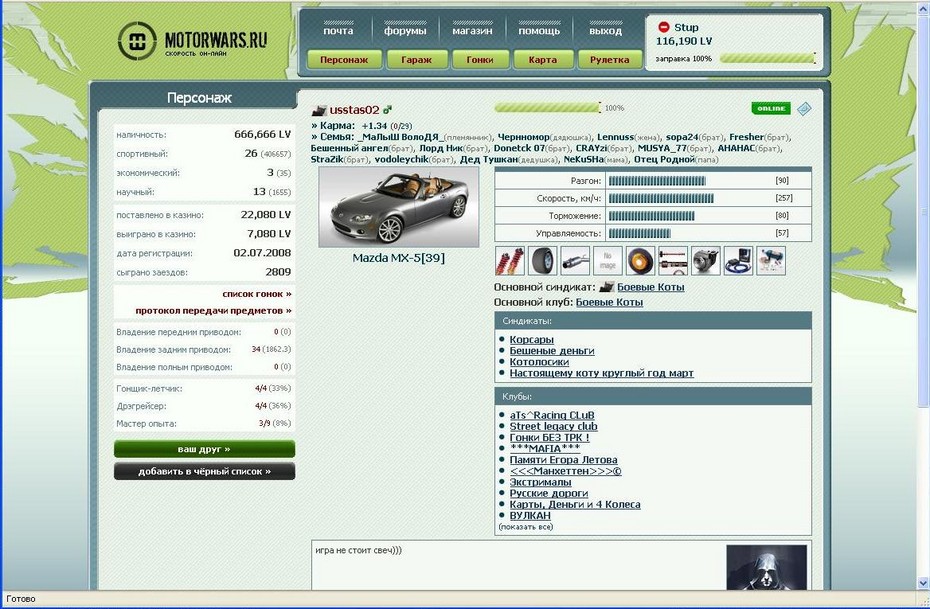
Task: Click the Mazda MX-5[39] car title
Action: (399, 258)
